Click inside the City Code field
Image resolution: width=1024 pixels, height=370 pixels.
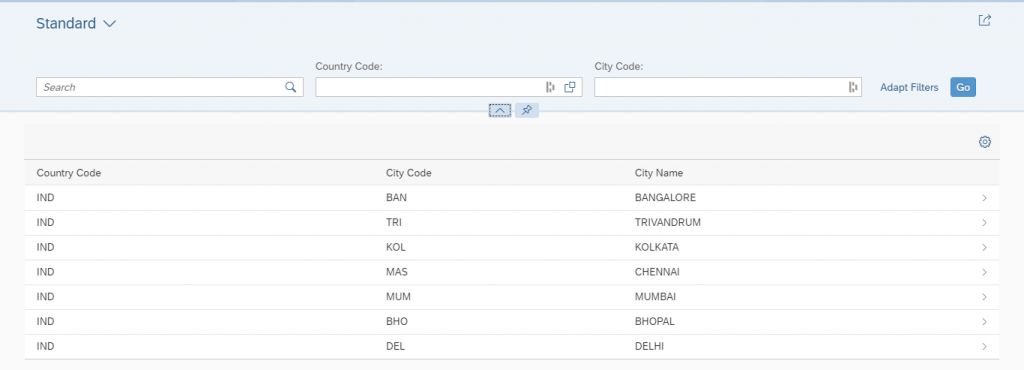click(x=720, y=87)
